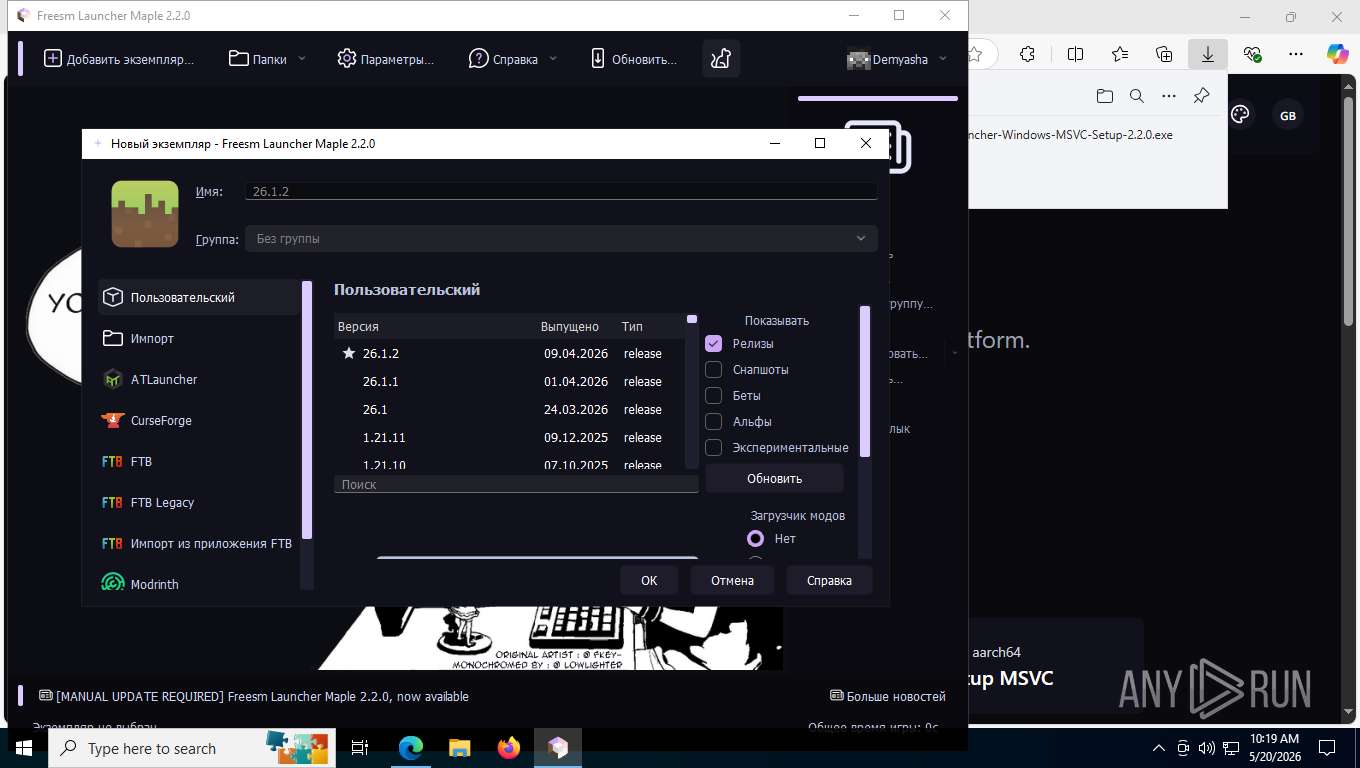Screen dimensions: 1360x768
Task: Click the Update (Обновить) toolbar item
Action: coord(633,59)
